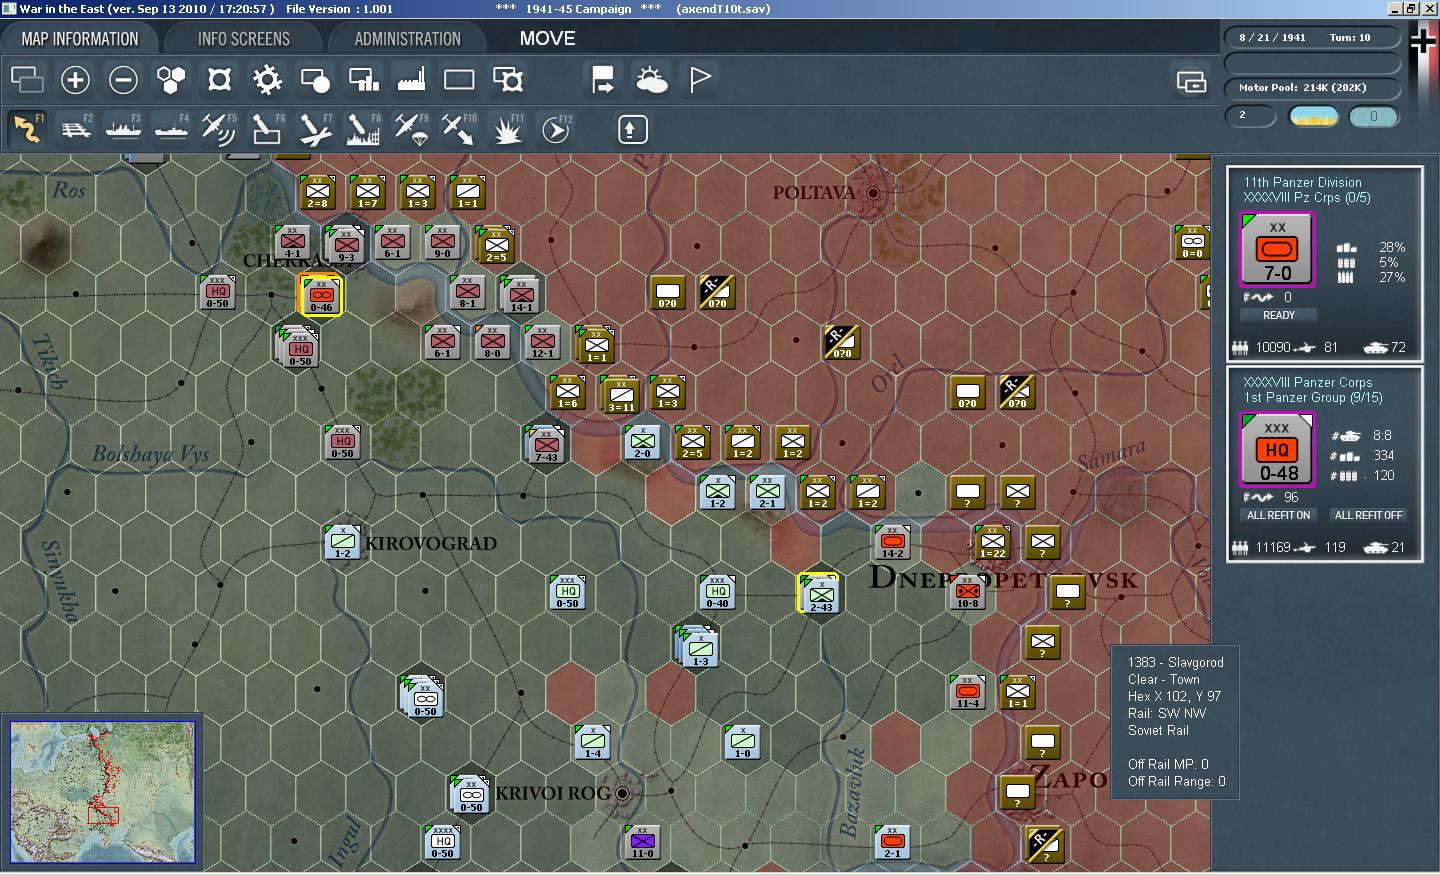Select air recon F5 plane icon
Viewport: 1440px width, 876px height.
[x=219, y=129]
